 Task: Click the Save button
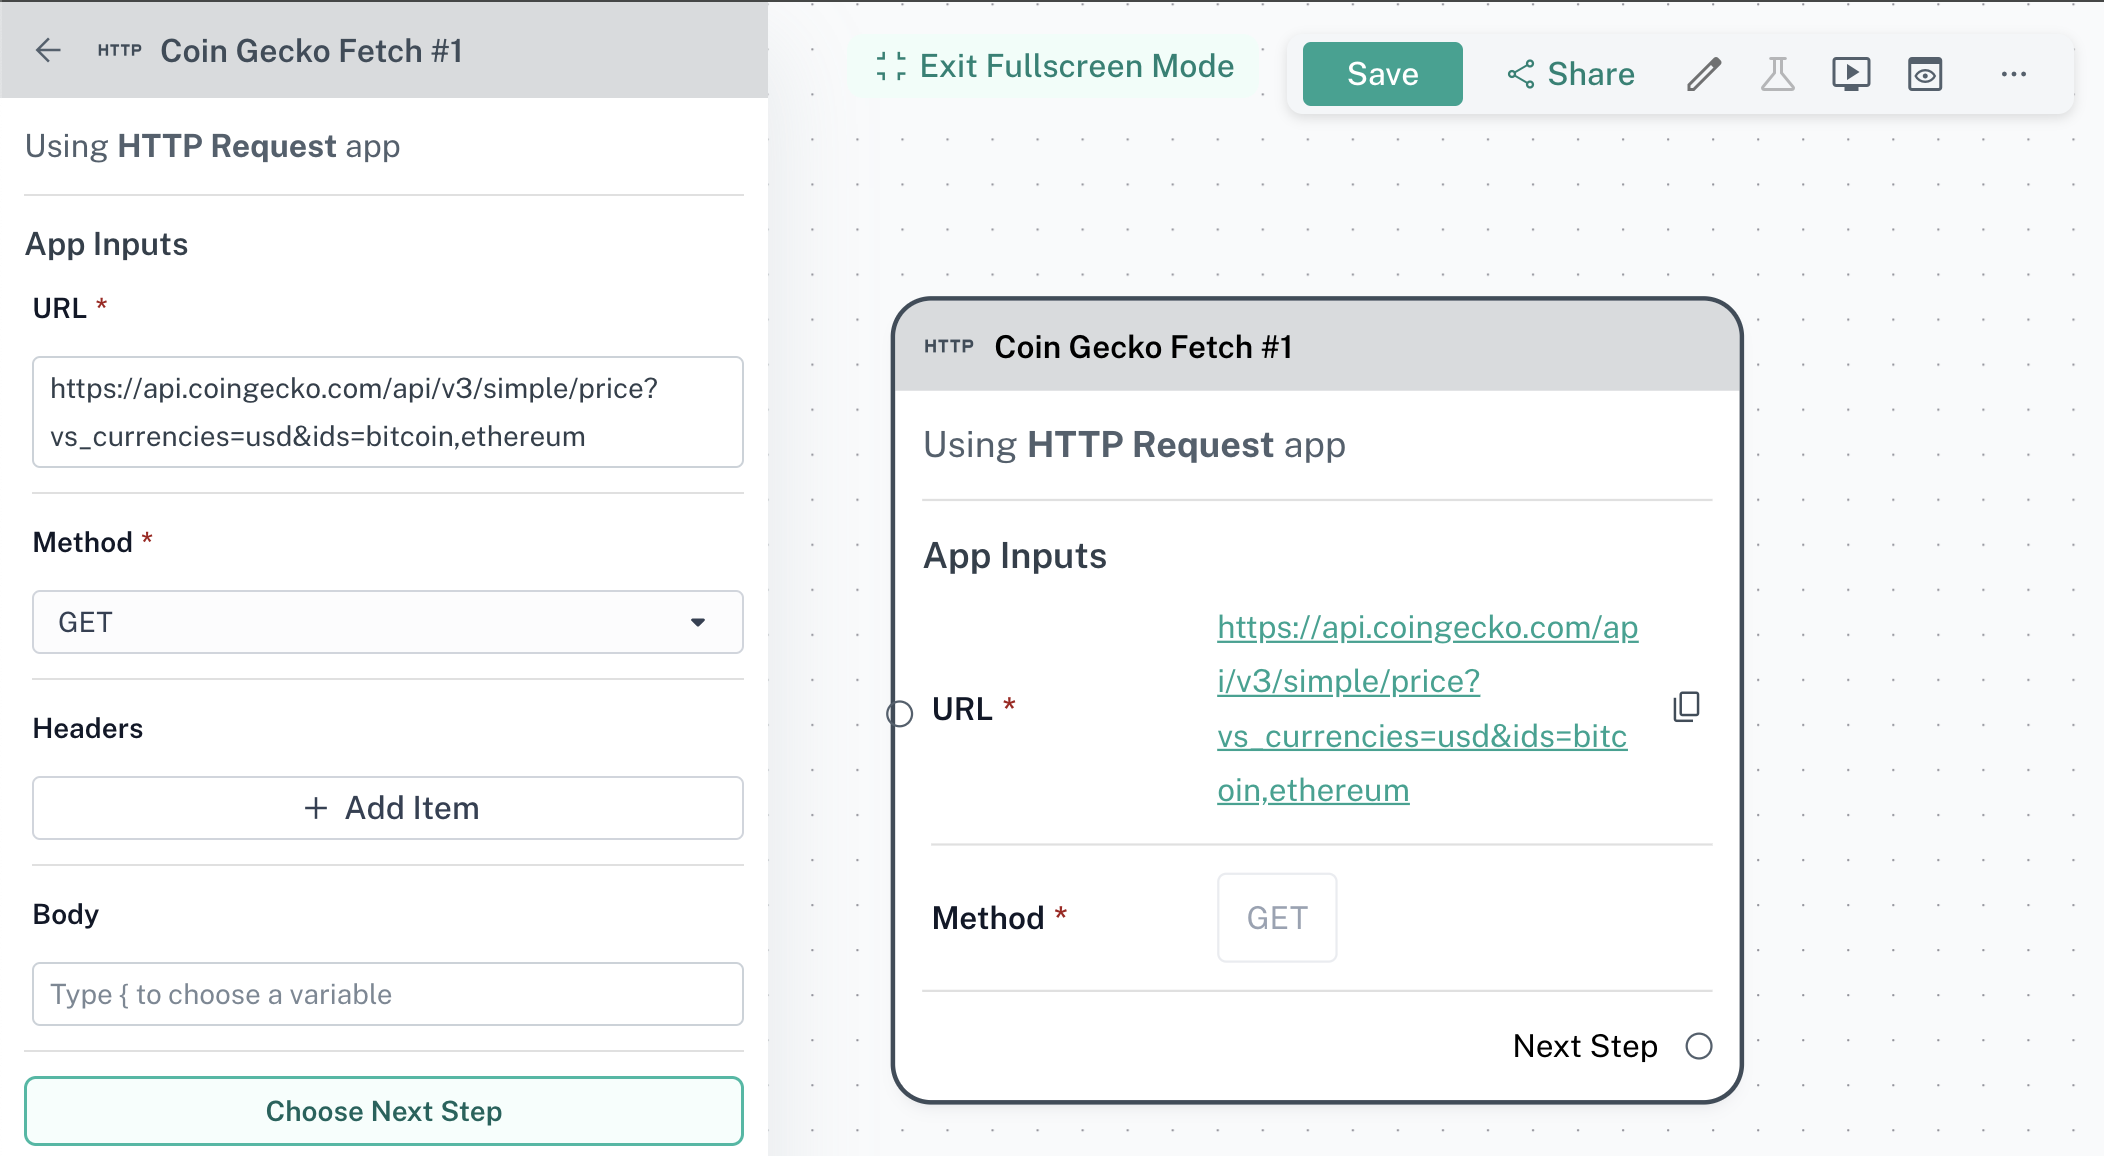[x=1382, y=74]
